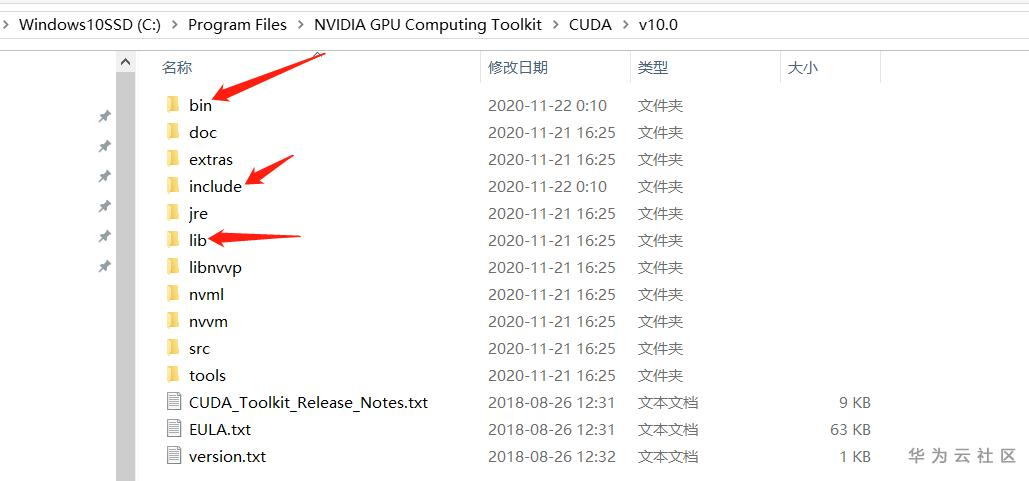Click the CUDA_Toolkit_Release_Notes.txt file icon
The width and height of the screenshot is (1029, 481).
(174, 402)
